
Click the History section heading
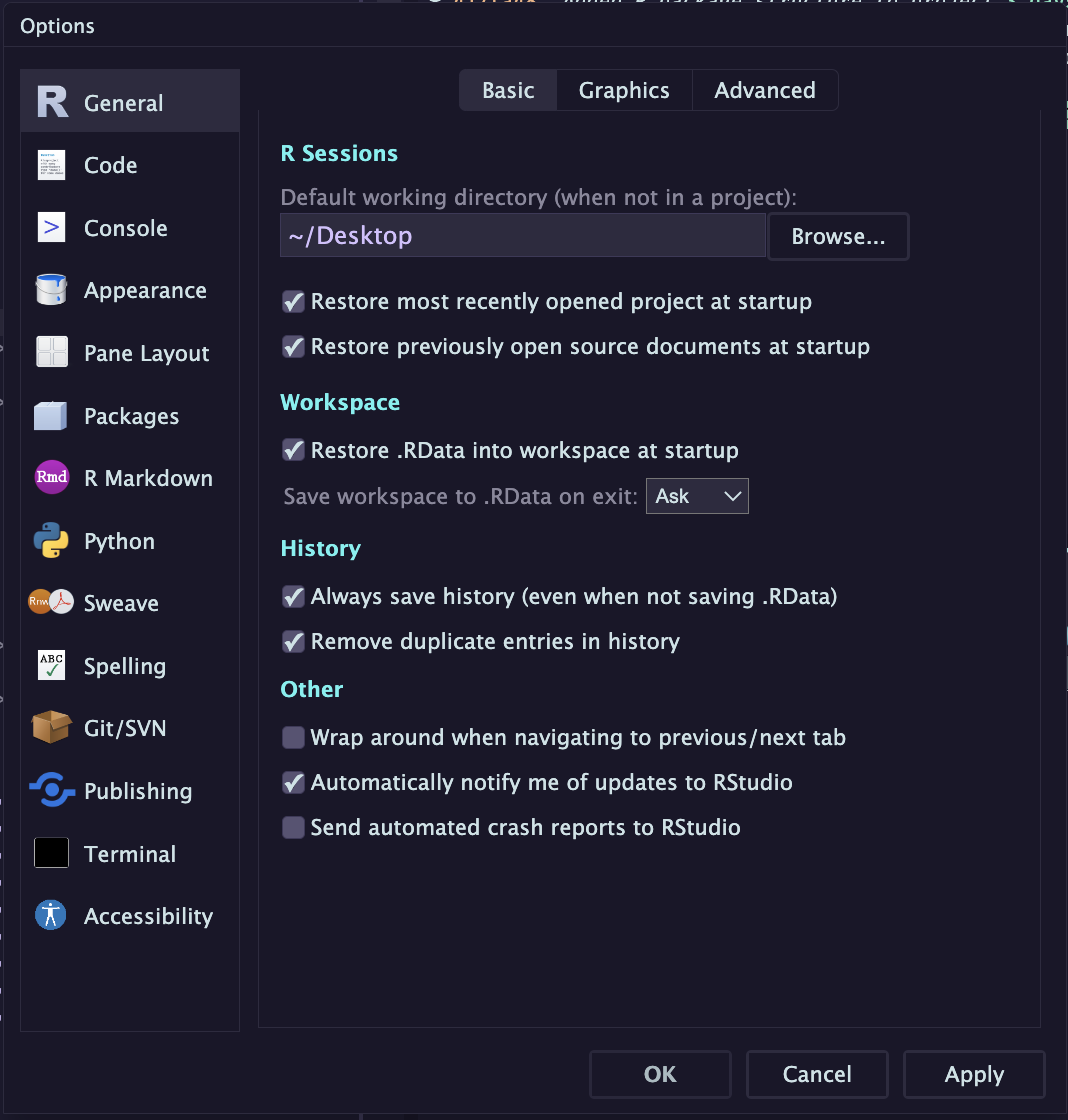coord(321,548)
